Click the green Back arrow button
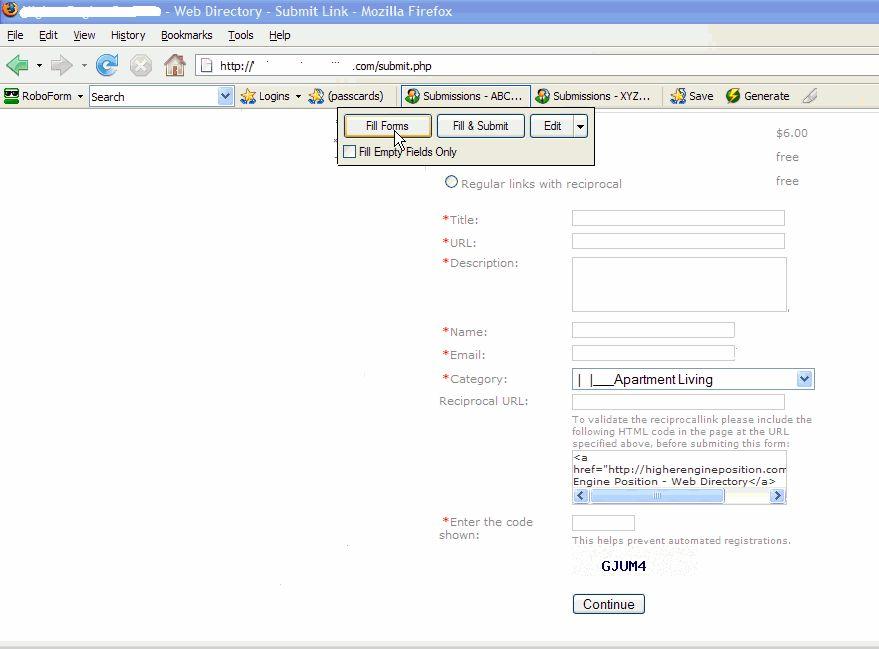 [x=17, y=66]
